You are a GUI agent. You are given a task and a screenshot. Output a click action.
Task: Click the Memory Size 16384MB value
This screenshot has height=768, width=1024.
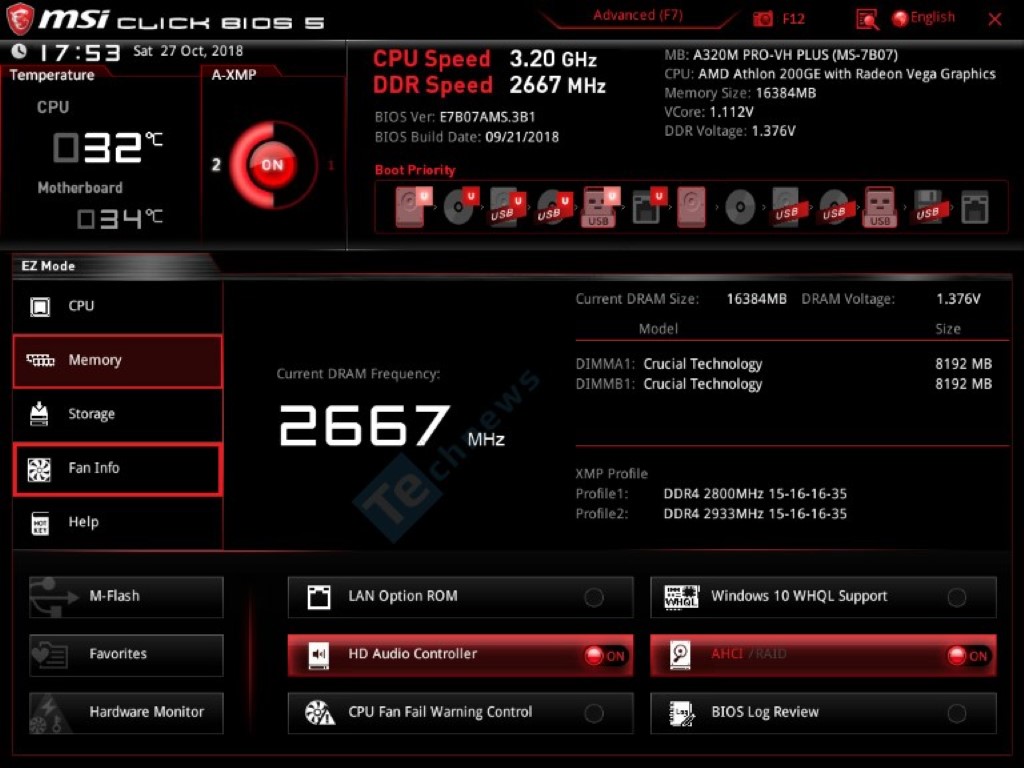[x=786, y=93]
